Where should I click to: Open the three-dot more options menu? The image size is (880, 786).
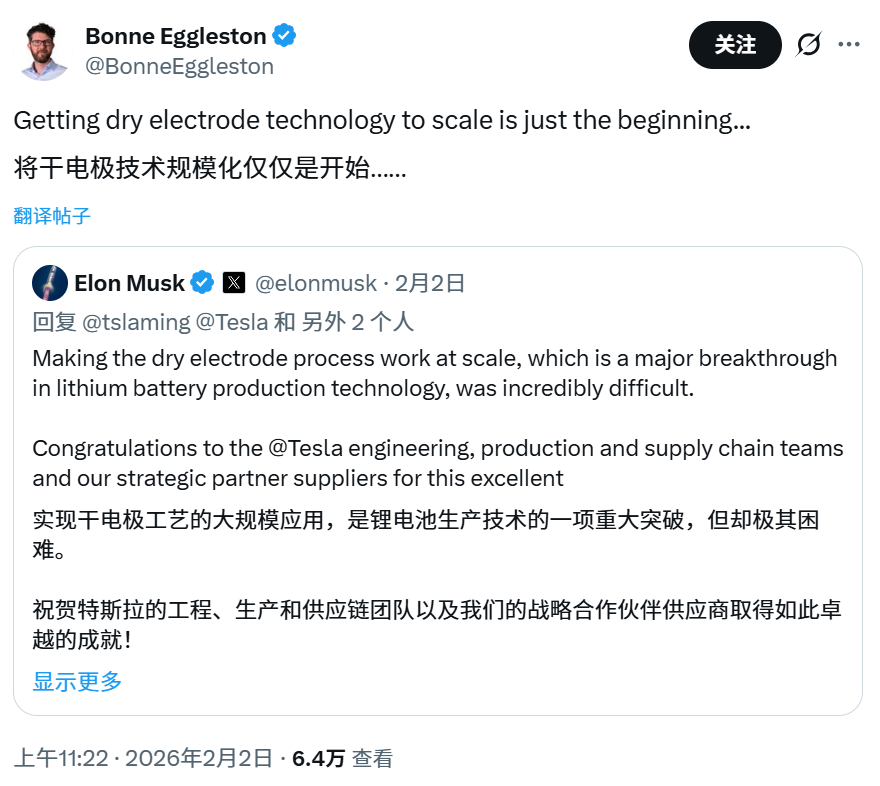(x=849, y=45)
